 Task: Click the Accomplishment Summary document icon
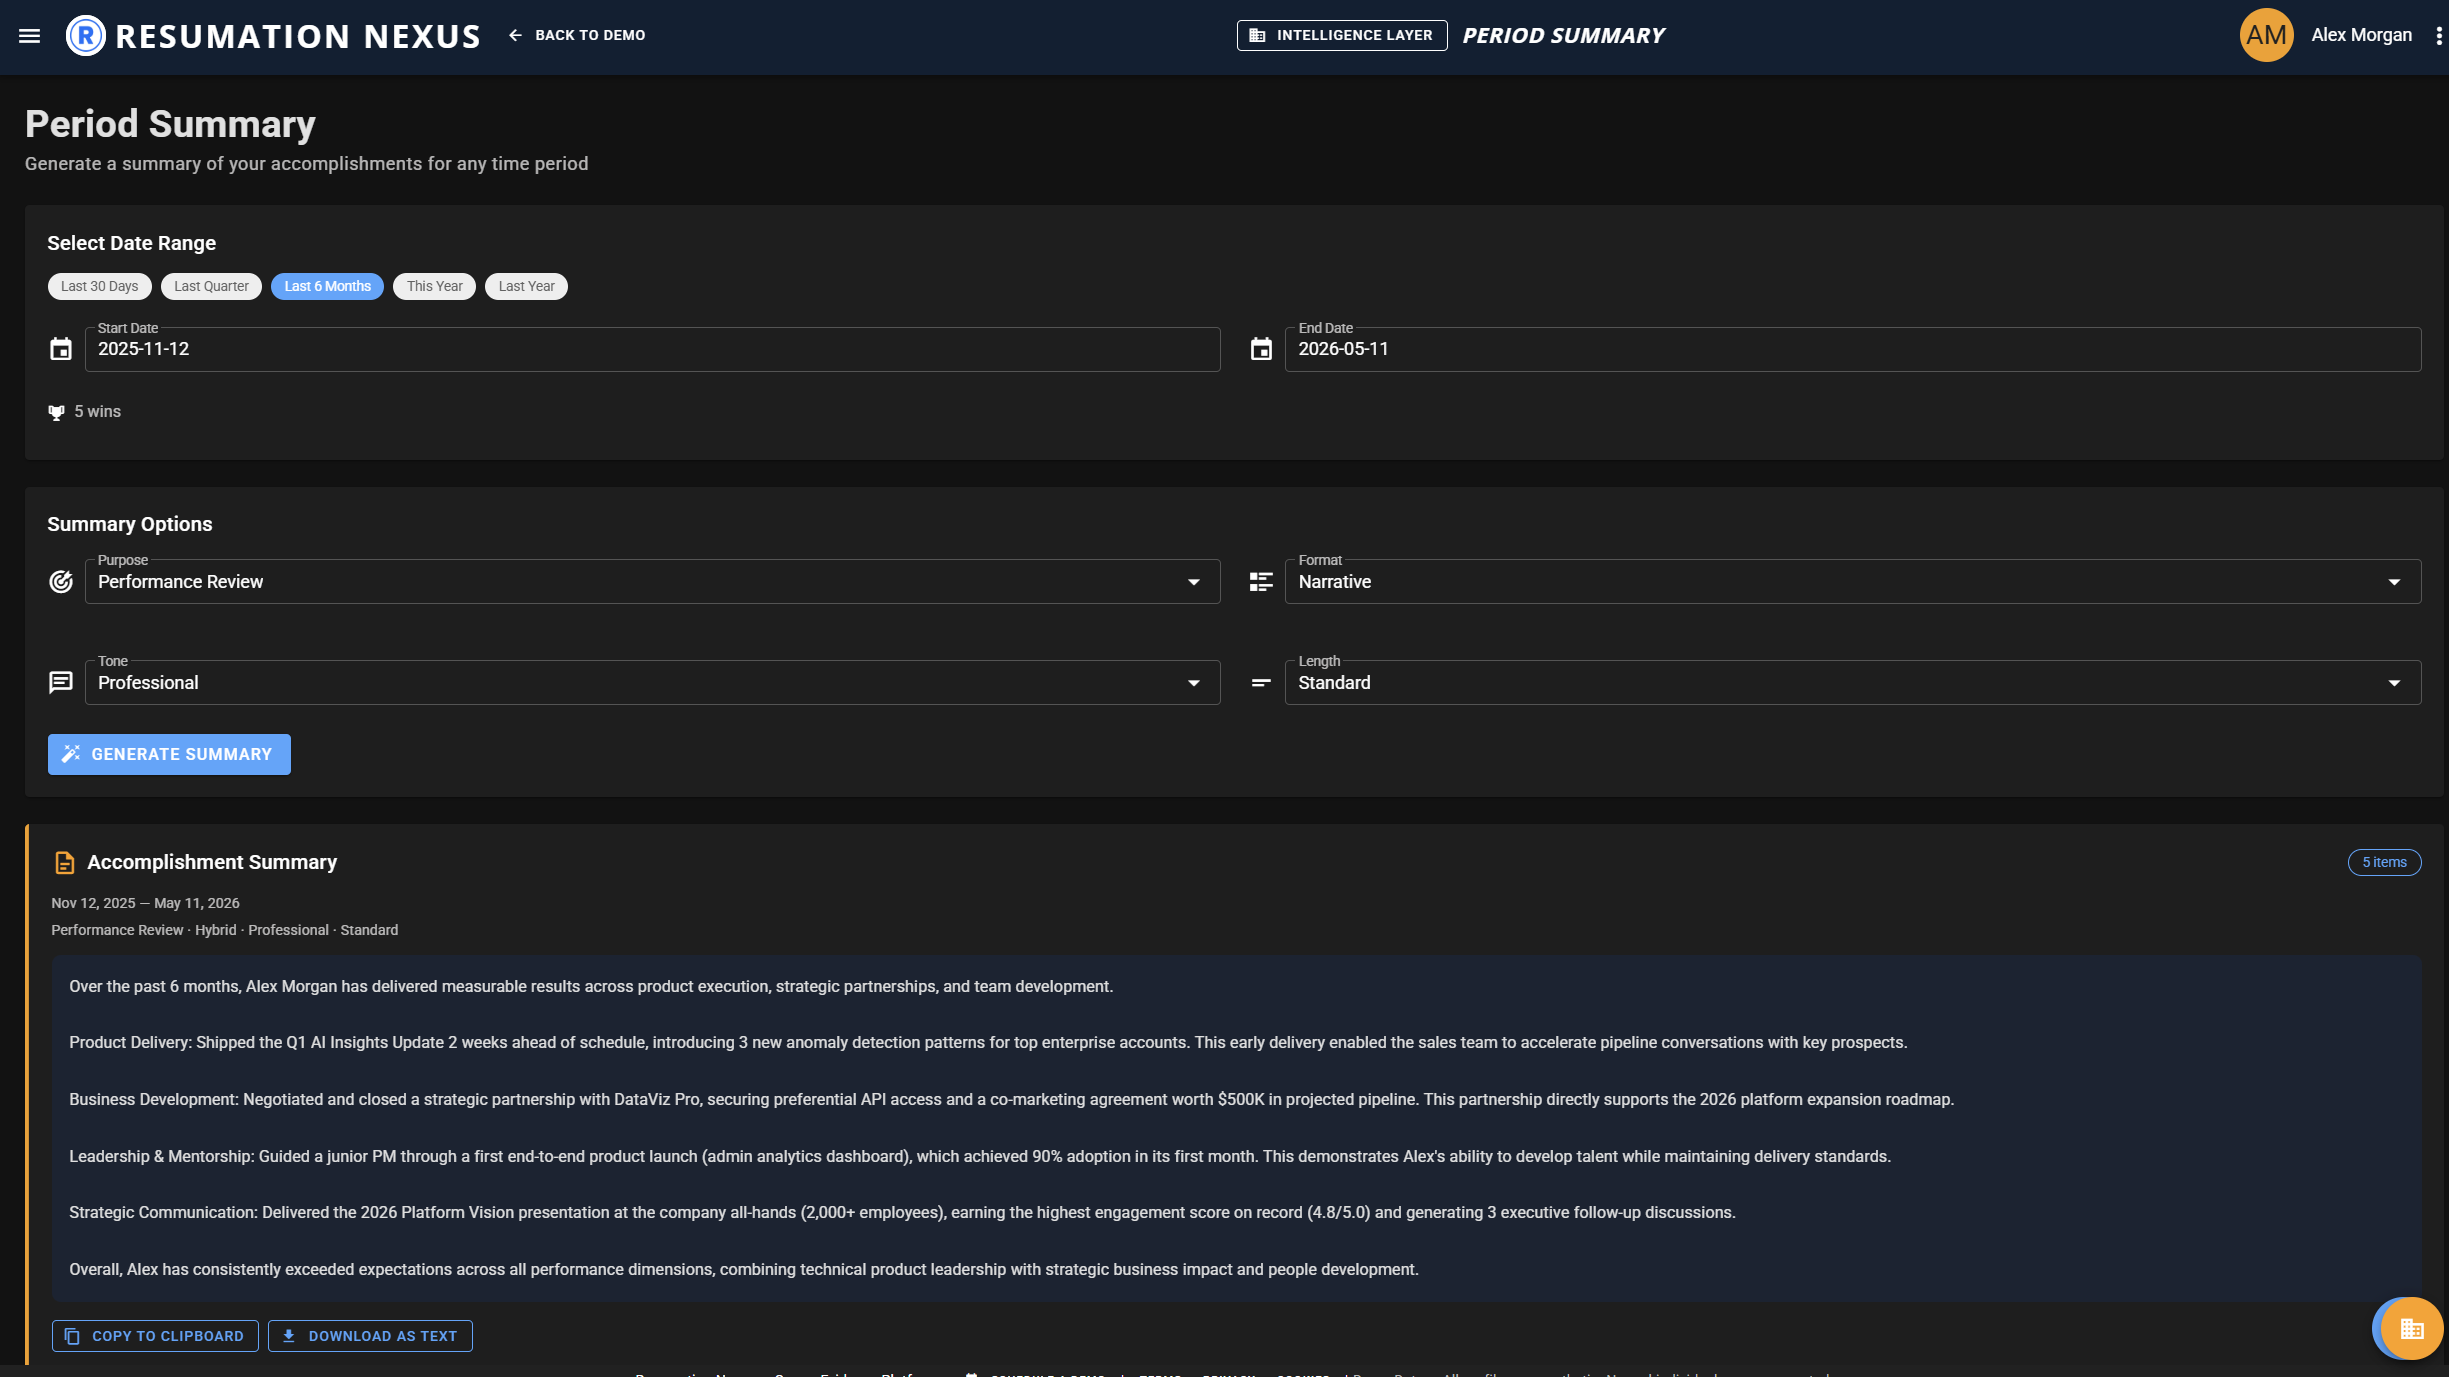[65, 863]
